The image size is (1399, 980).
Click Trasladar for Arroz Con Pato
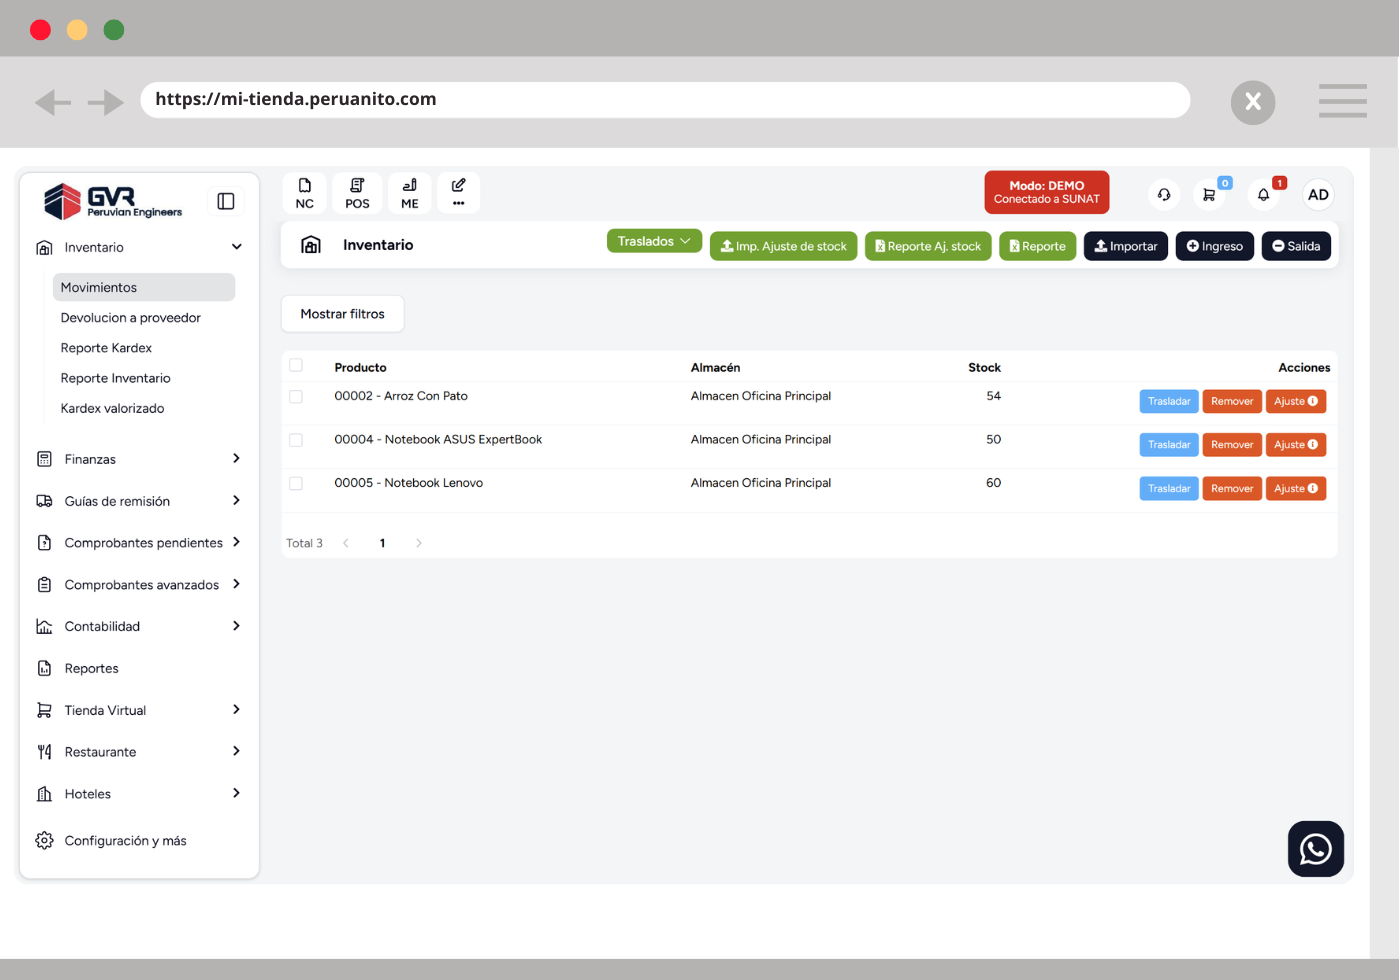(1169, 401)
